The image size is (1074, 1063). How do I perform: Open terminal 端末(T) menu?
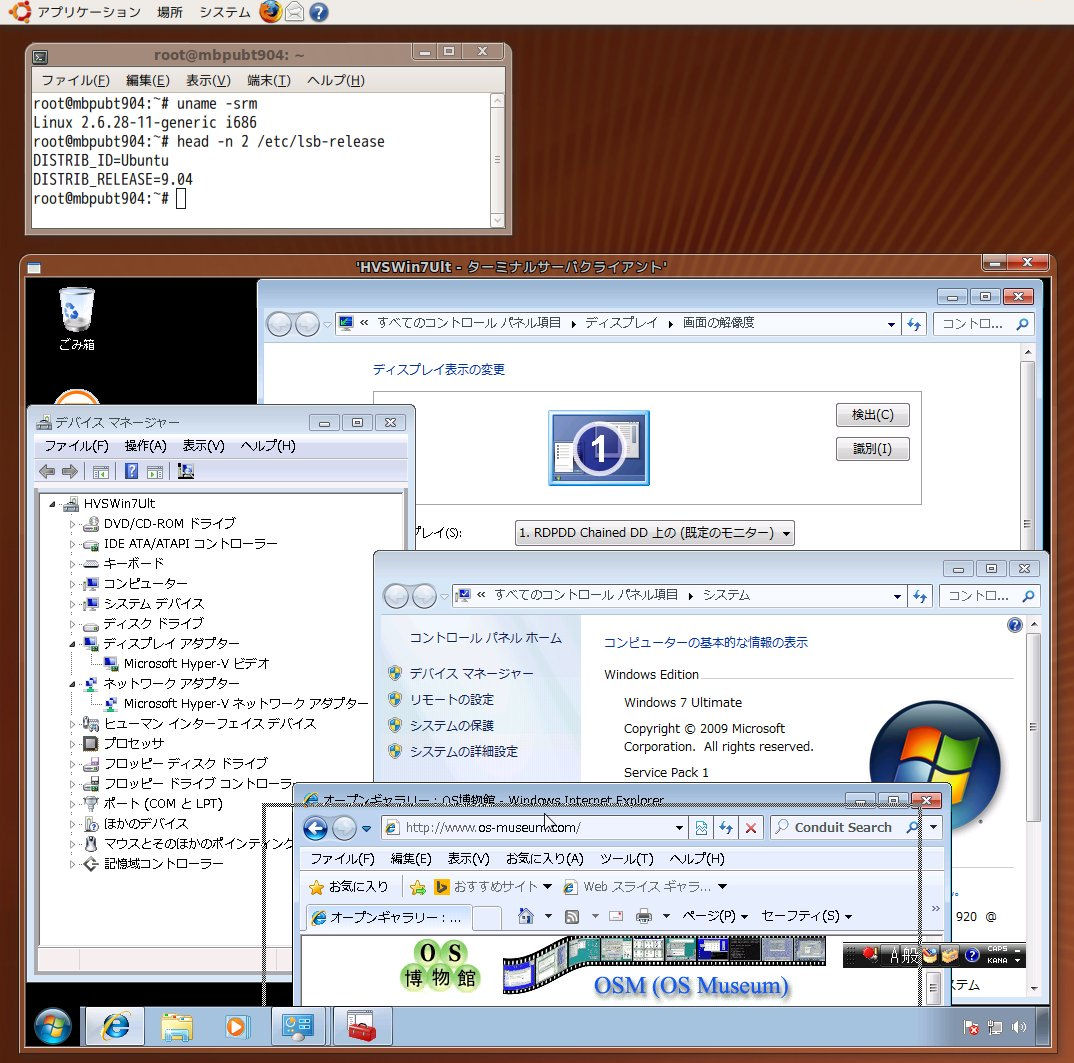point(268,80)
